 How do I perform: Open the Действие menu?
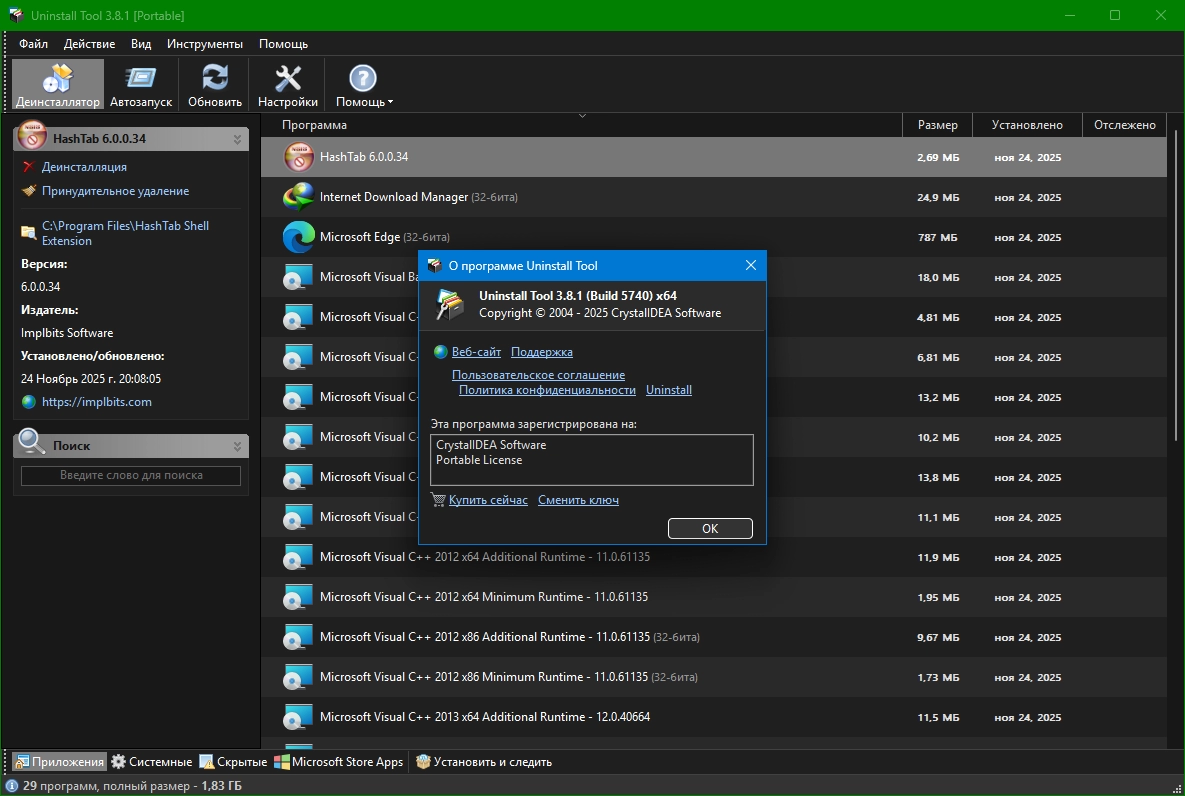(89, 44)
